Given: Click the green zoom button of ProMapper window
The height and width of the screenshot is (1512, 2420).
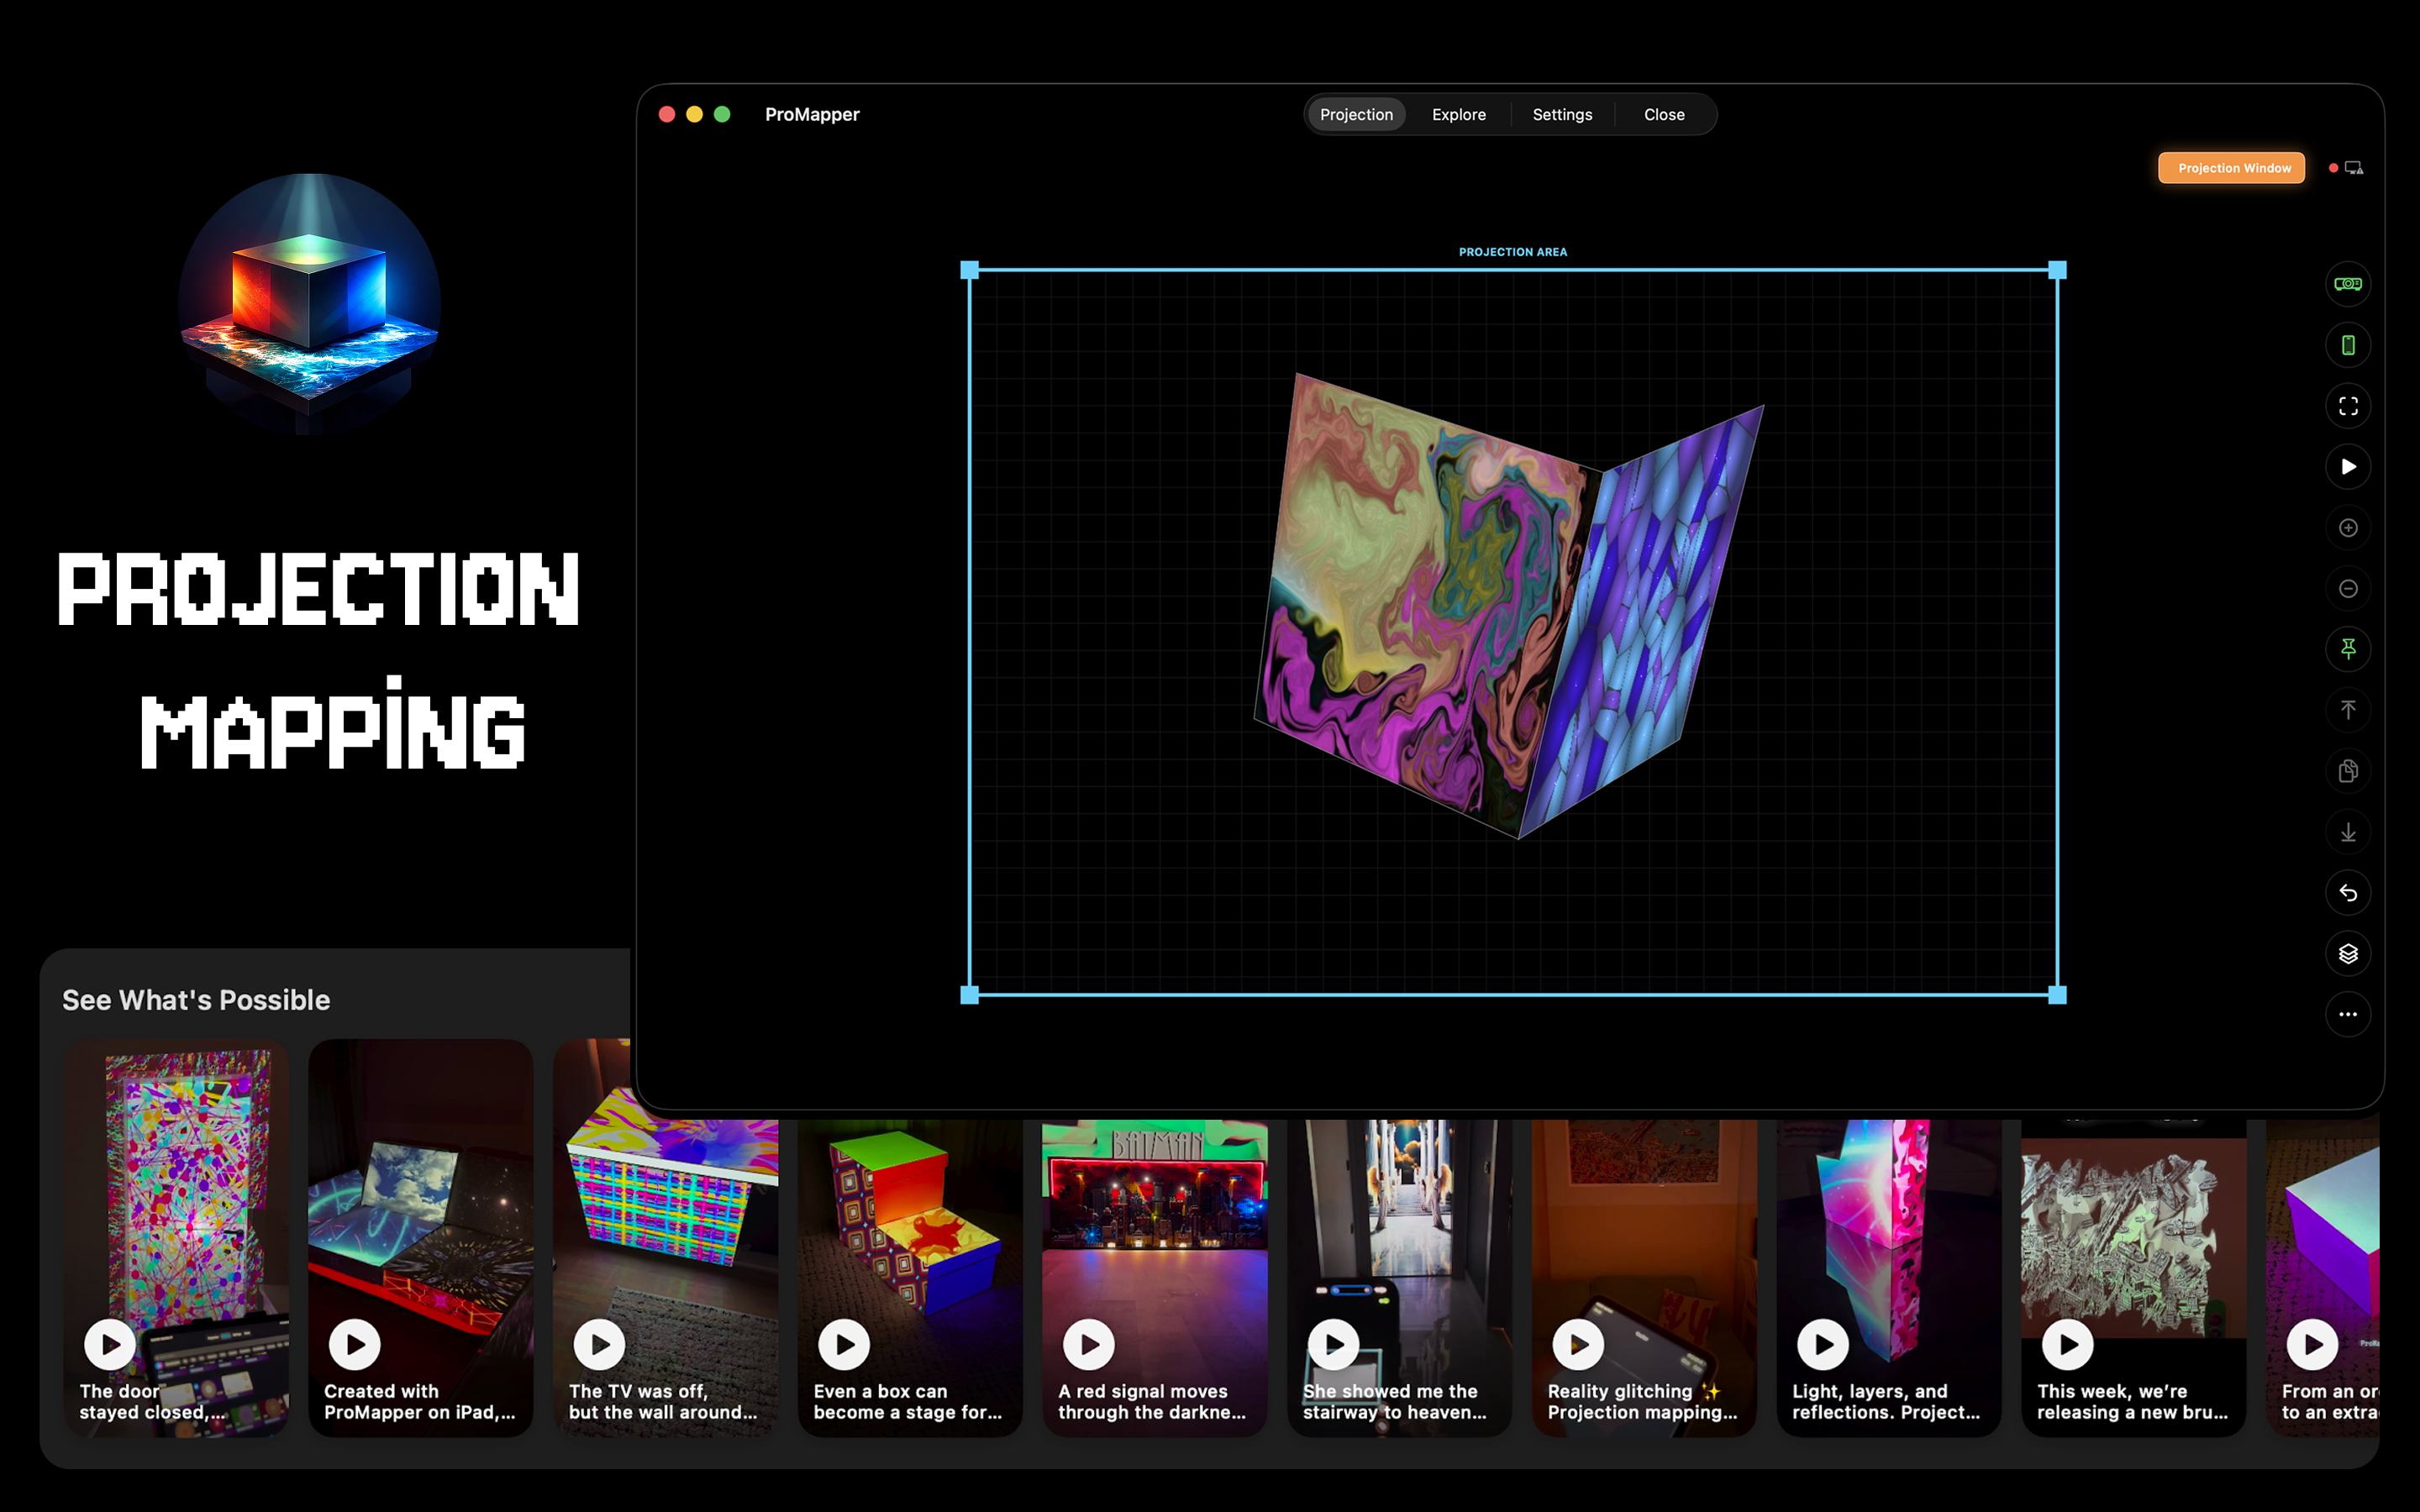Looking at the screenshot, I should (x=722, y=114).
